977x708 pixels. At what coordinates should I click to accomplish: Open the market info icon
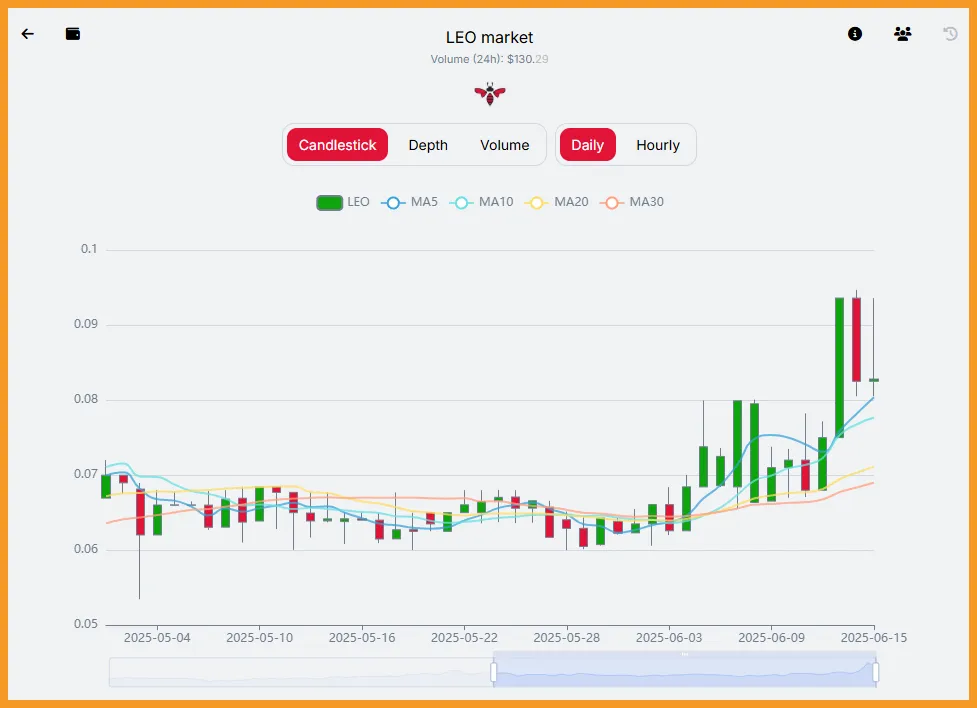click(x=855, y=34)
